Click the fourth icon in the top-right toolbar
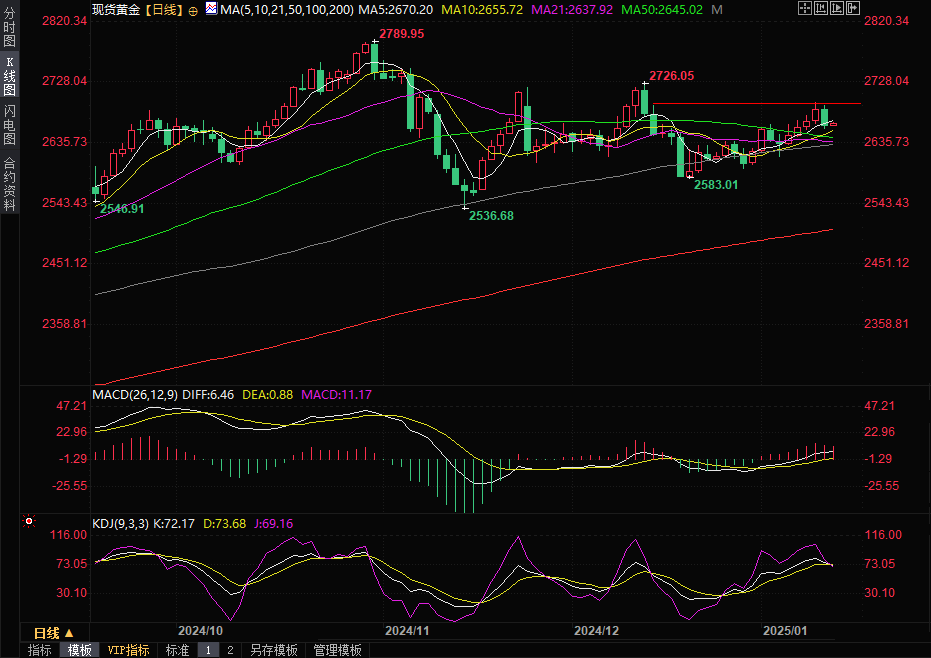The height and width of the screenshot is (658, 931). click(851, 8)
